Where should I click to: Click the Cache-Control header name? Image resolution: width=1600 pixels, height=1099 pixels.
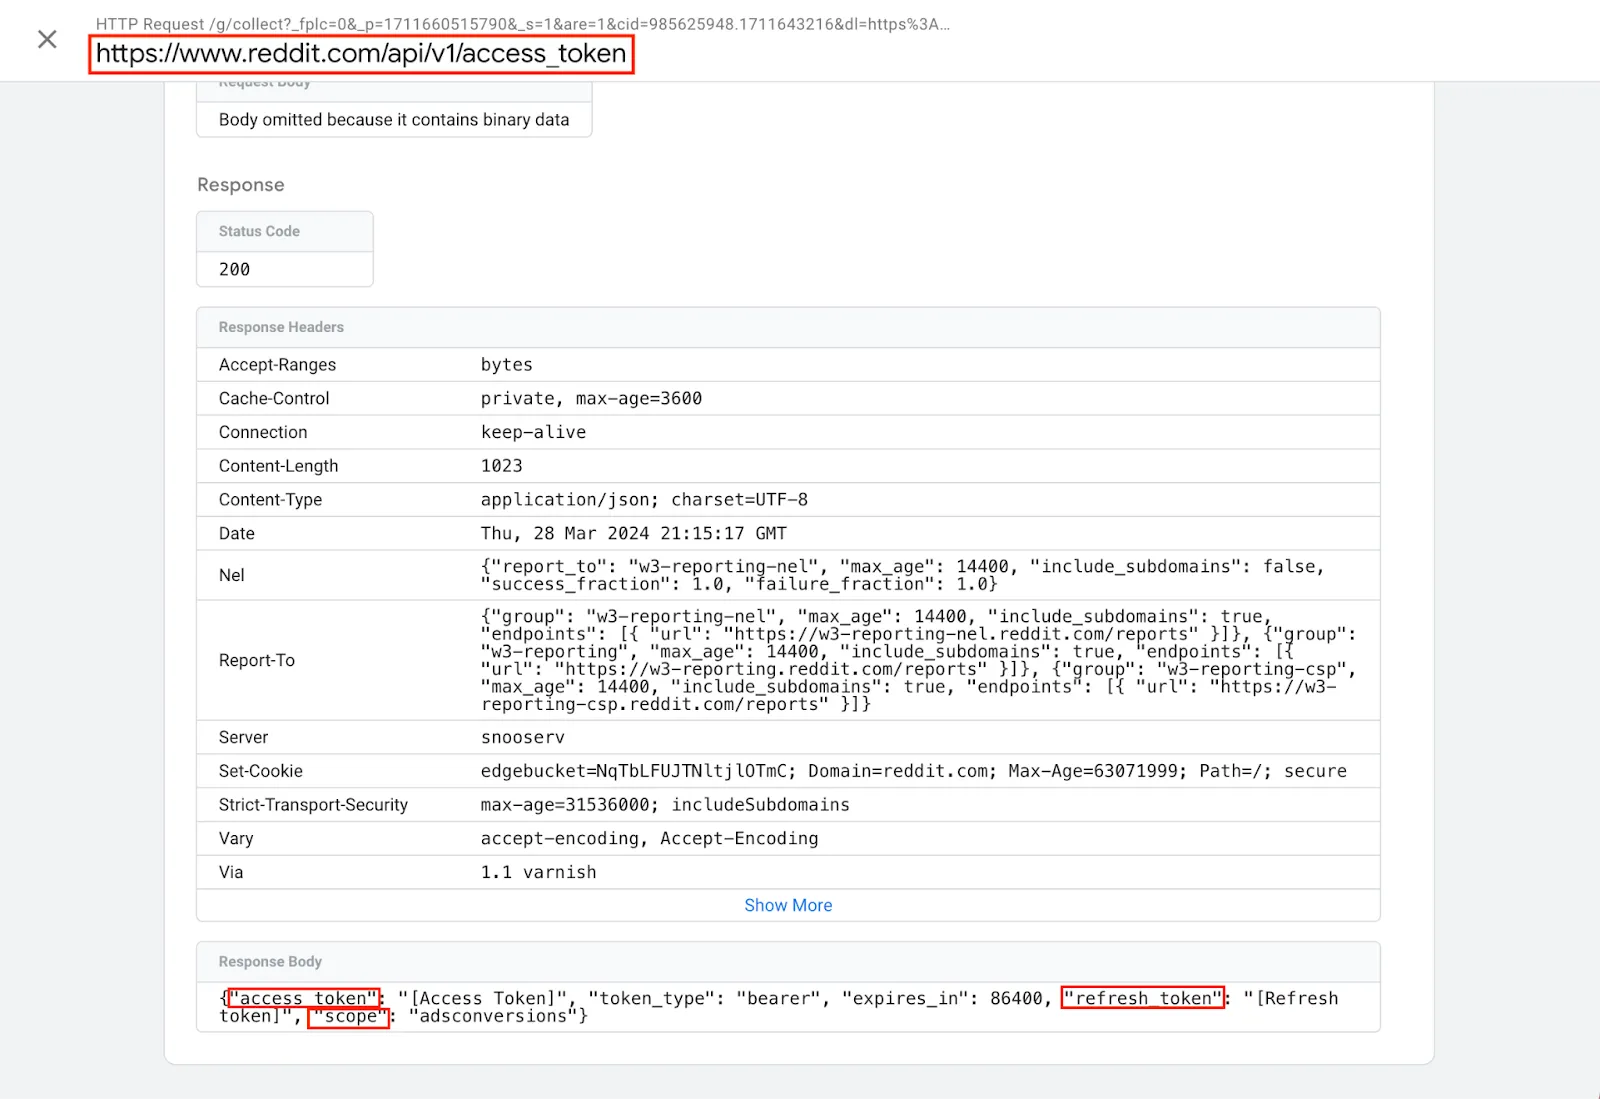point(274,398)
